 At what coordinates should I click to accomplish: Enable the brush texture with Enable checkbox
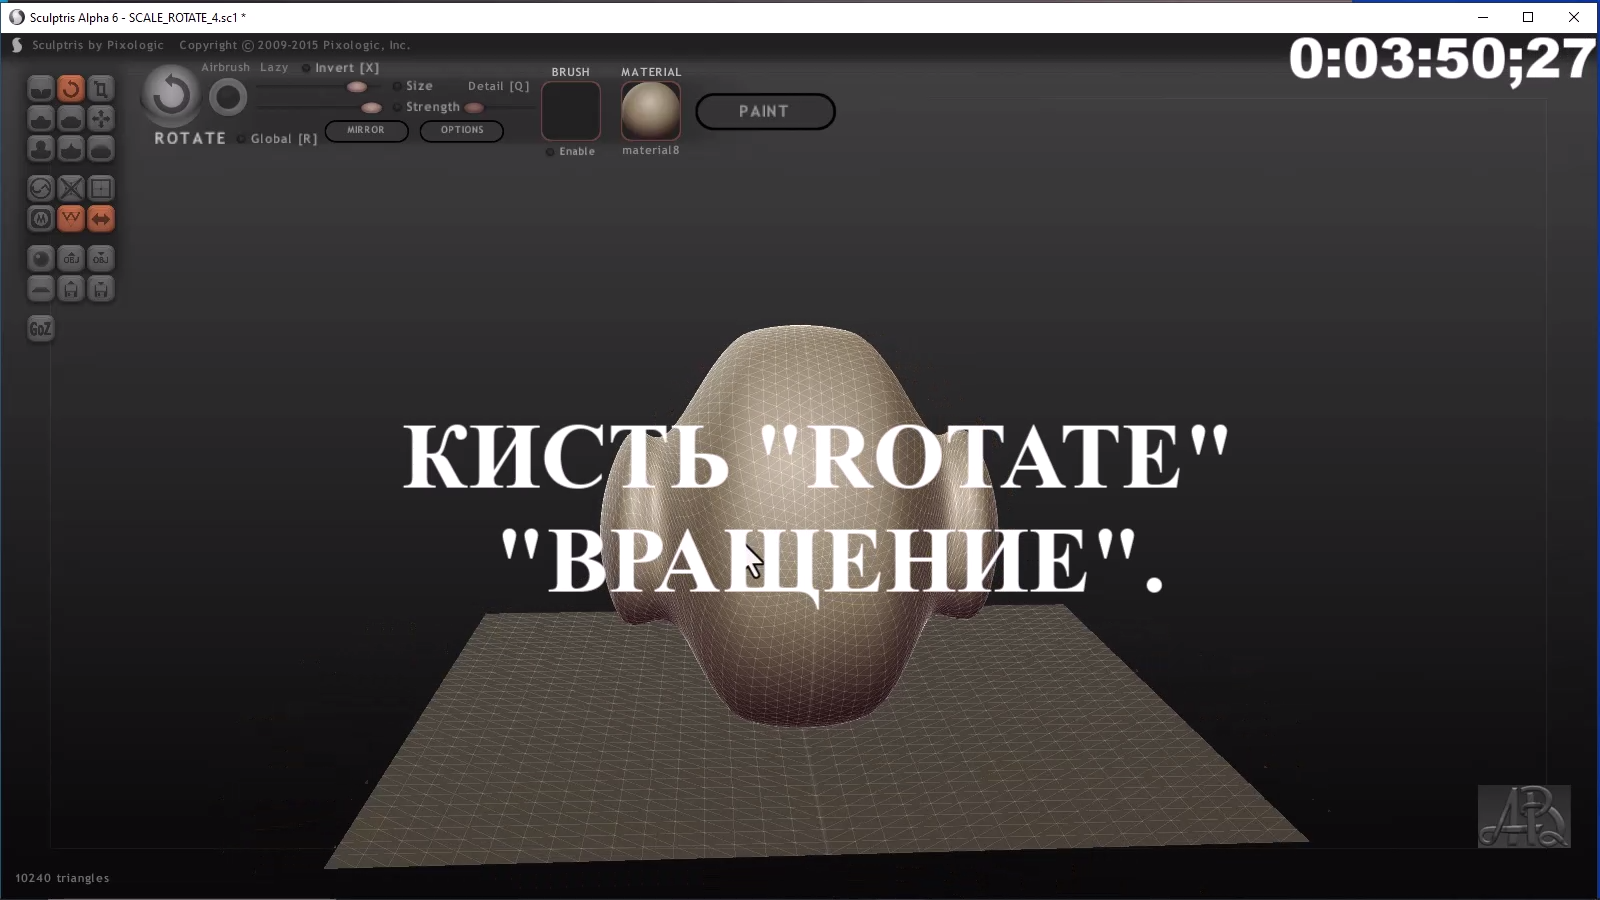(549, 152)
